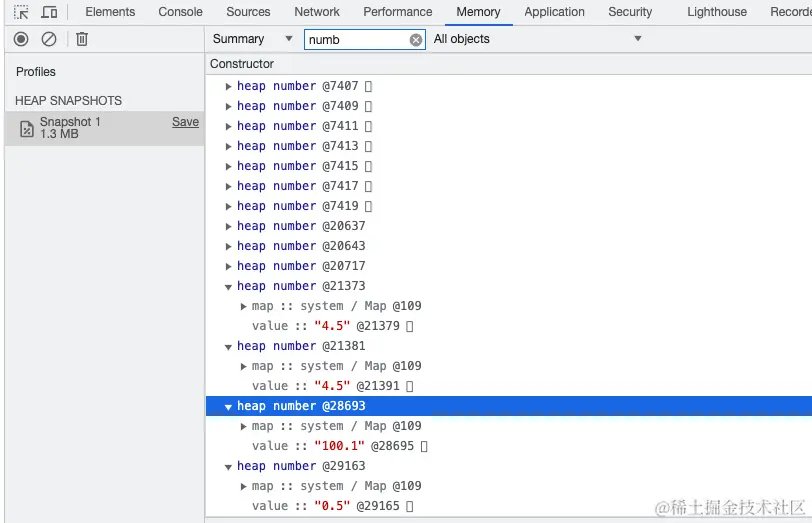Click the small box icon next to heap number @7413
This screenshot has width=812, height=523.
pos(368,147)
